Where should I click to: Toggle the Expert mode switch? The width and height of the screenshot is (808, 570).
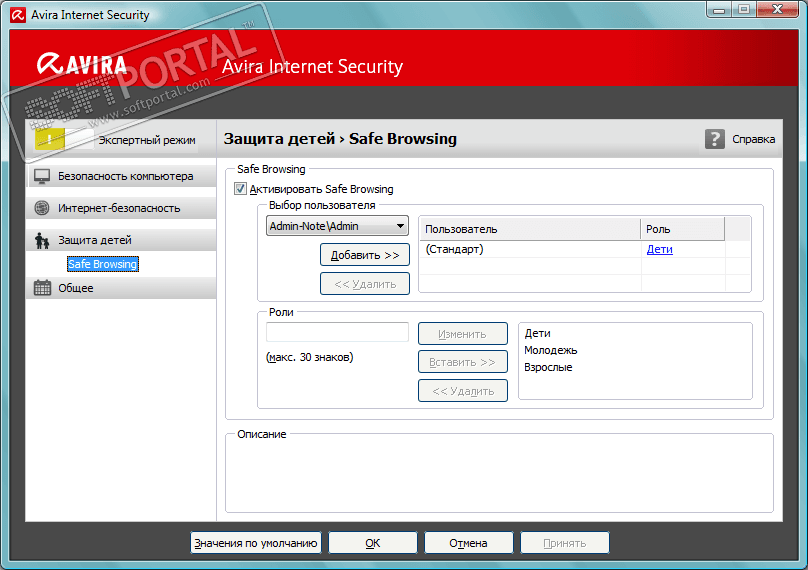point(64,139)
